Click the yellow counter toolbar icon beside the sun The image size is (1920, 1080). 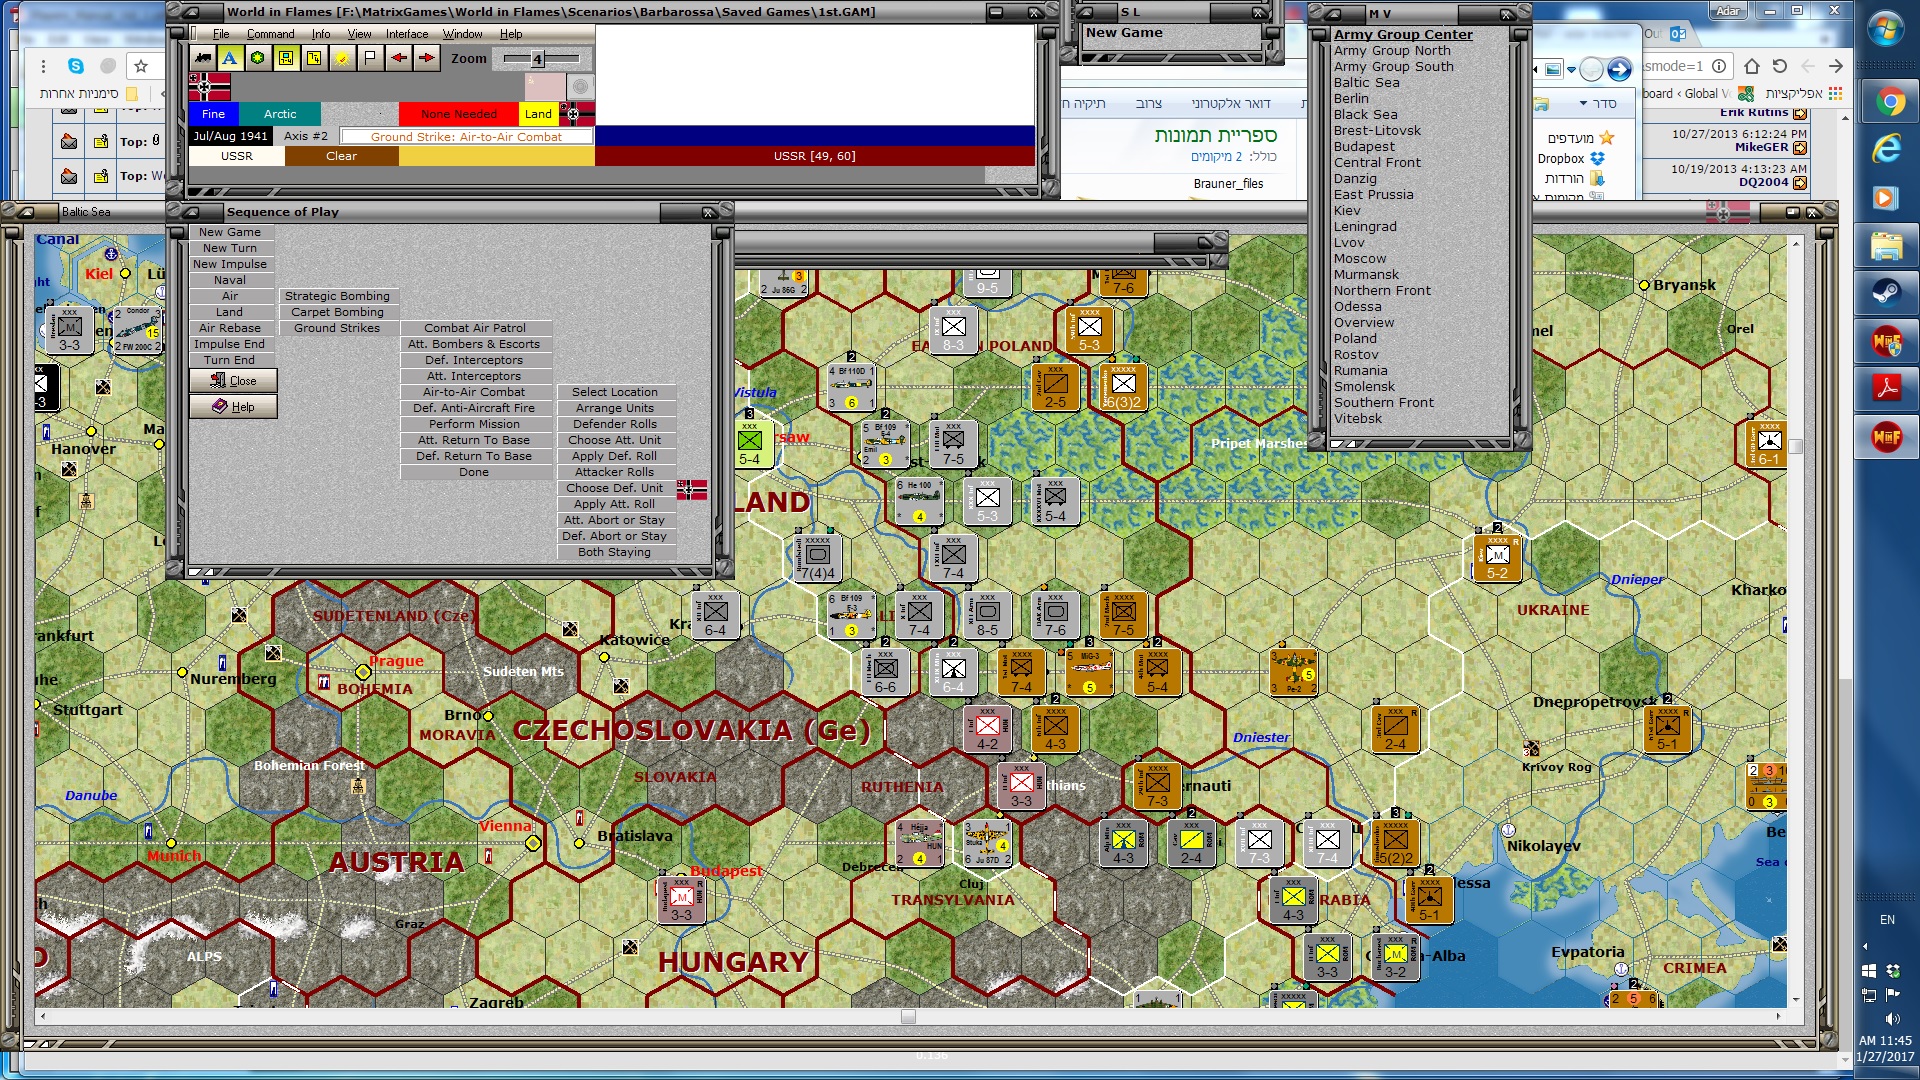click(x=314, y=58)
